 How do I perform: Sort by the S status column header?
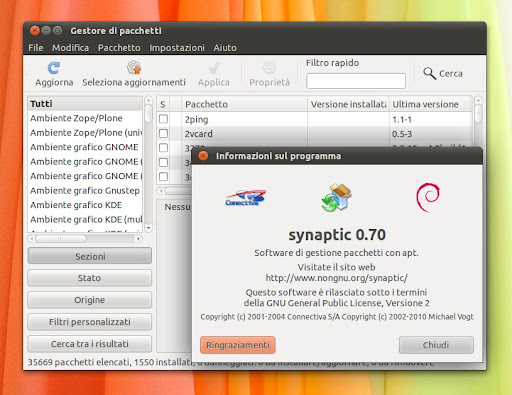(163, 104)
